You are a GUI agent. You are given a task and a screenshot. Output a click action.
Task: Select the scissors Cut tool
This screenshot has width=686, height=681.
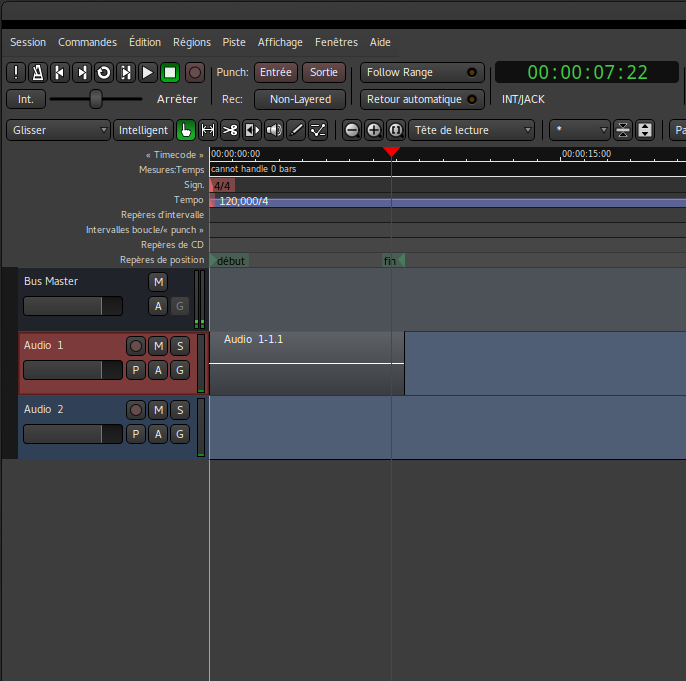point(230,130)
